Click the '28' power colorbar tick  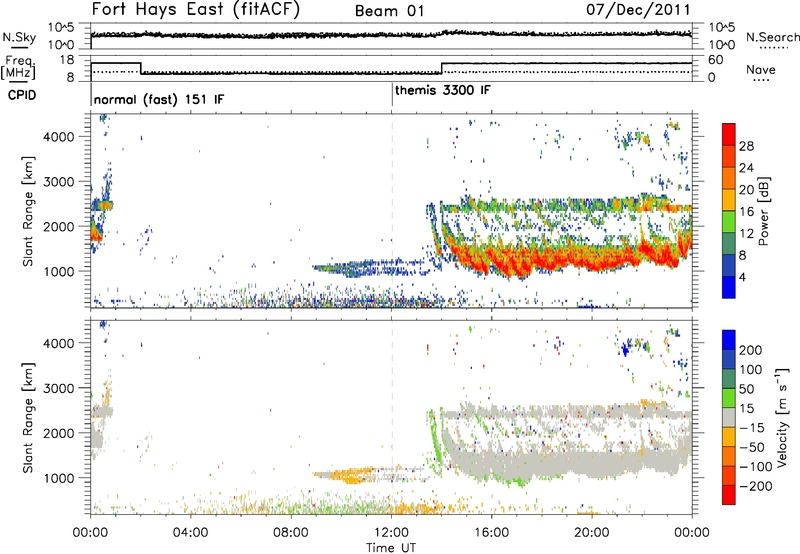[x=746, y=147]
